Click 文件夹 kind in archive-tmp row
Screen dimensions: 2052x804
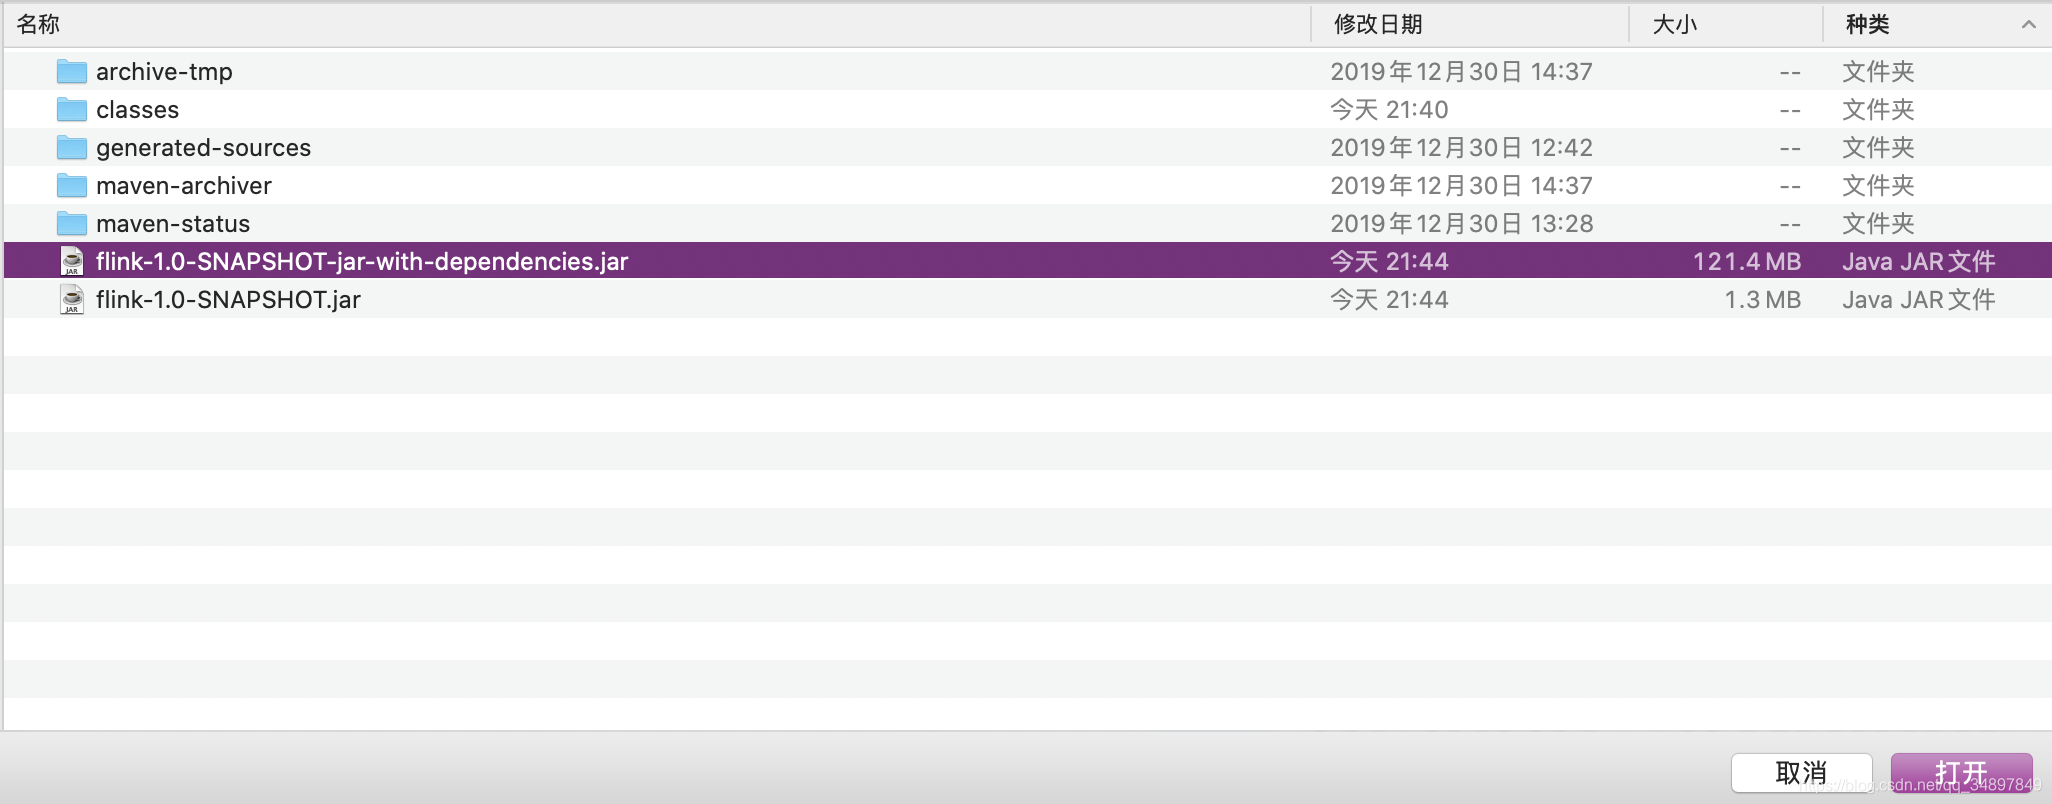click(x=1878, y=71)
